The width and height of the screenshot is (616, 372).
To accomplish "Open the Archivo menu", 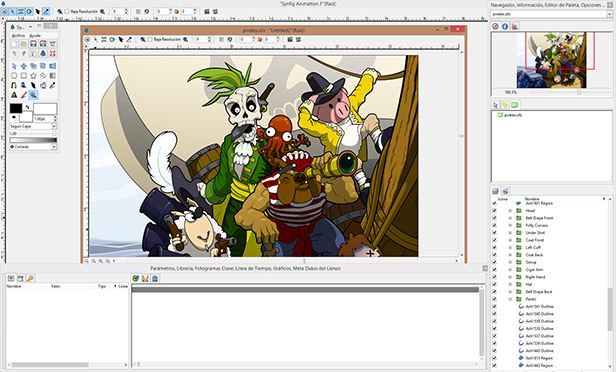I will pyautogui.click(x=18, y=36).
